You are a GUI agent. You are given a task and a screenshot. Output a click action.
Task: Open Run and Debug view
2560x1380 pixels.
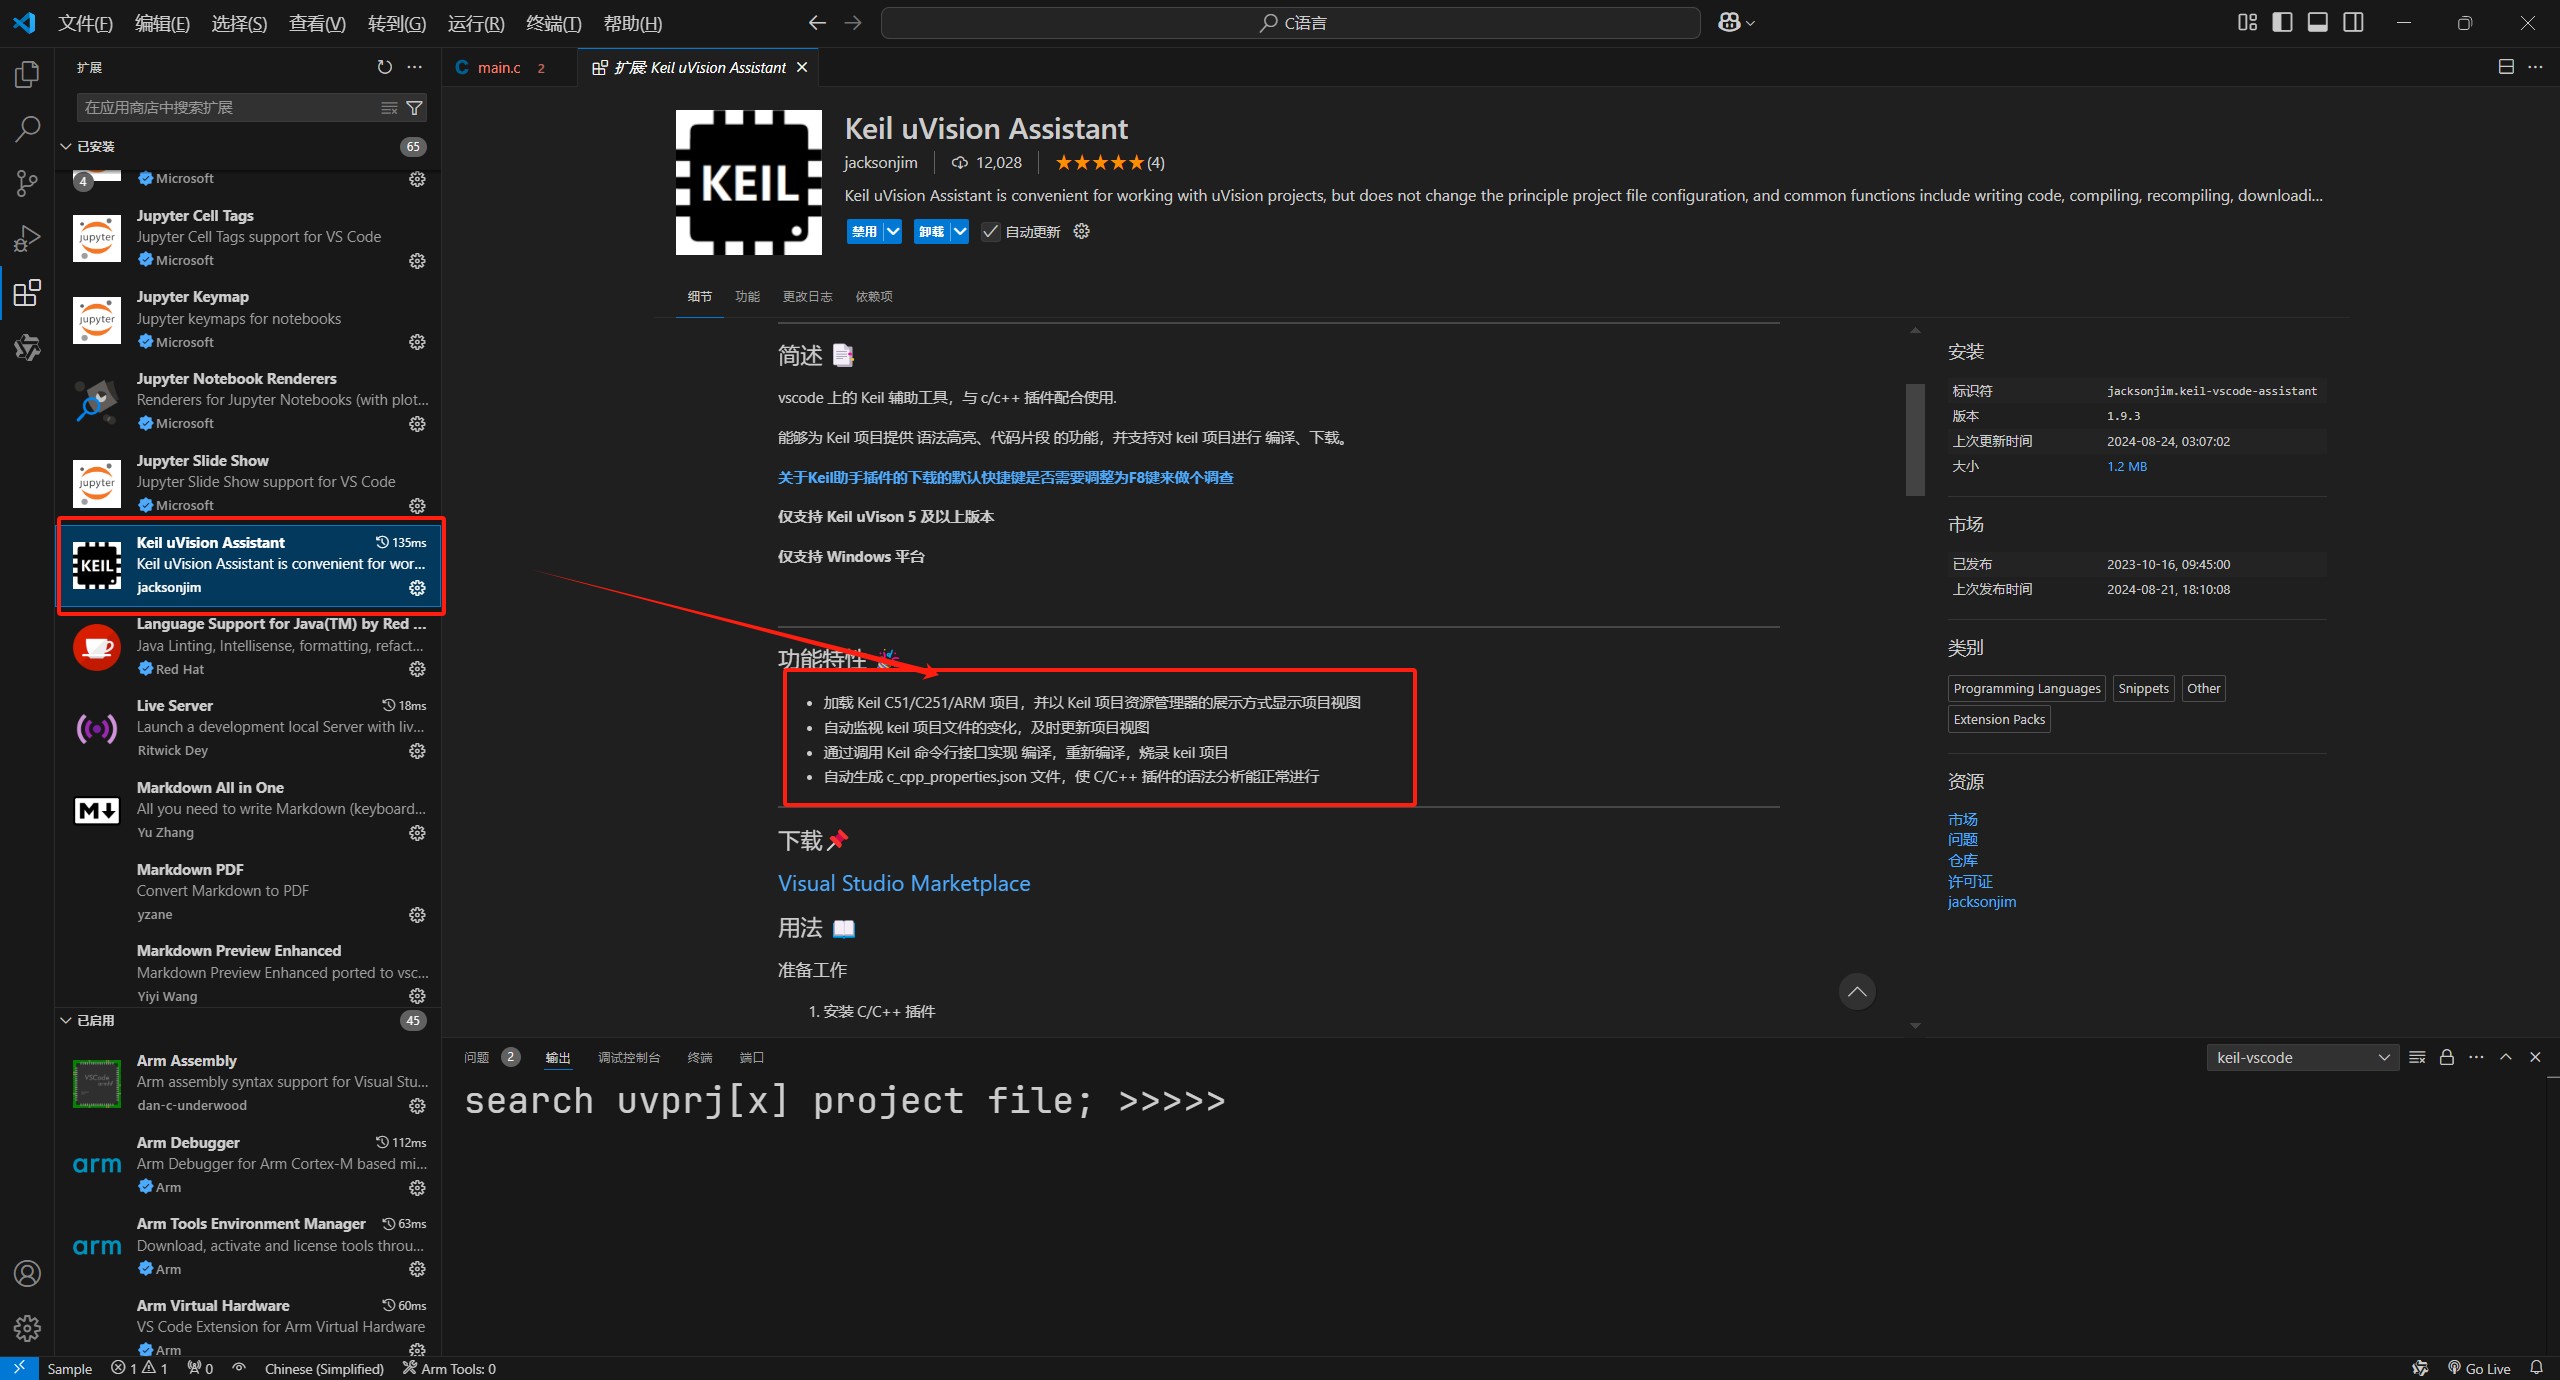click(x=27, y=238)
